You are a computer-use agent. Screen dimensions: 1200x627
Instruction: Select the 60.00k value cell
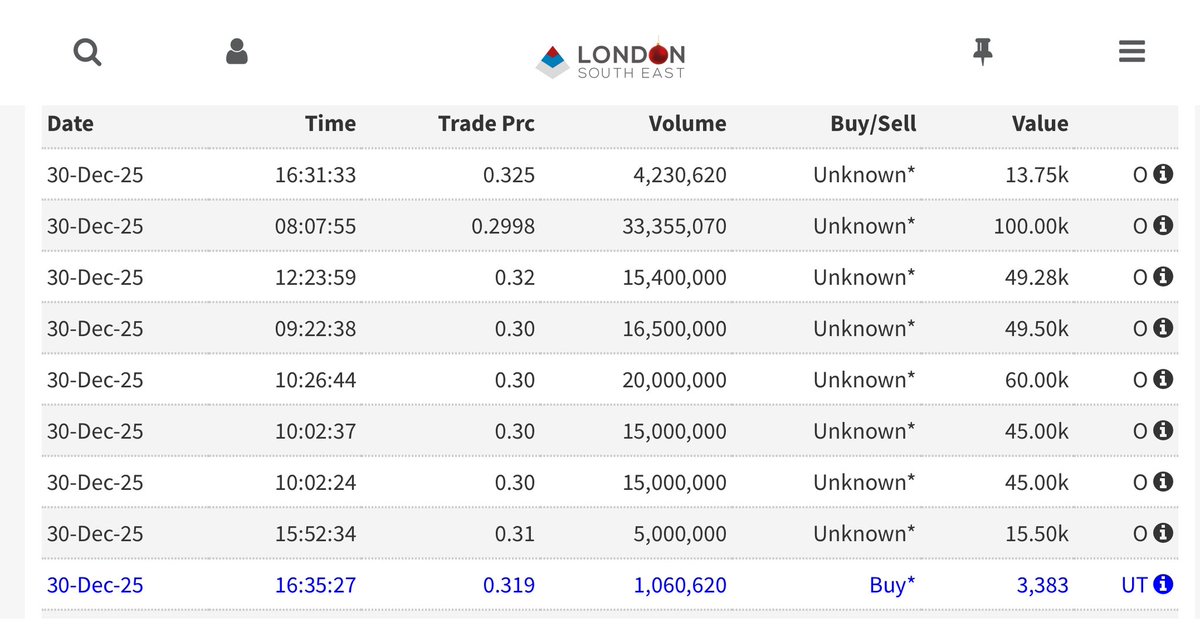tap(1037, 380)
